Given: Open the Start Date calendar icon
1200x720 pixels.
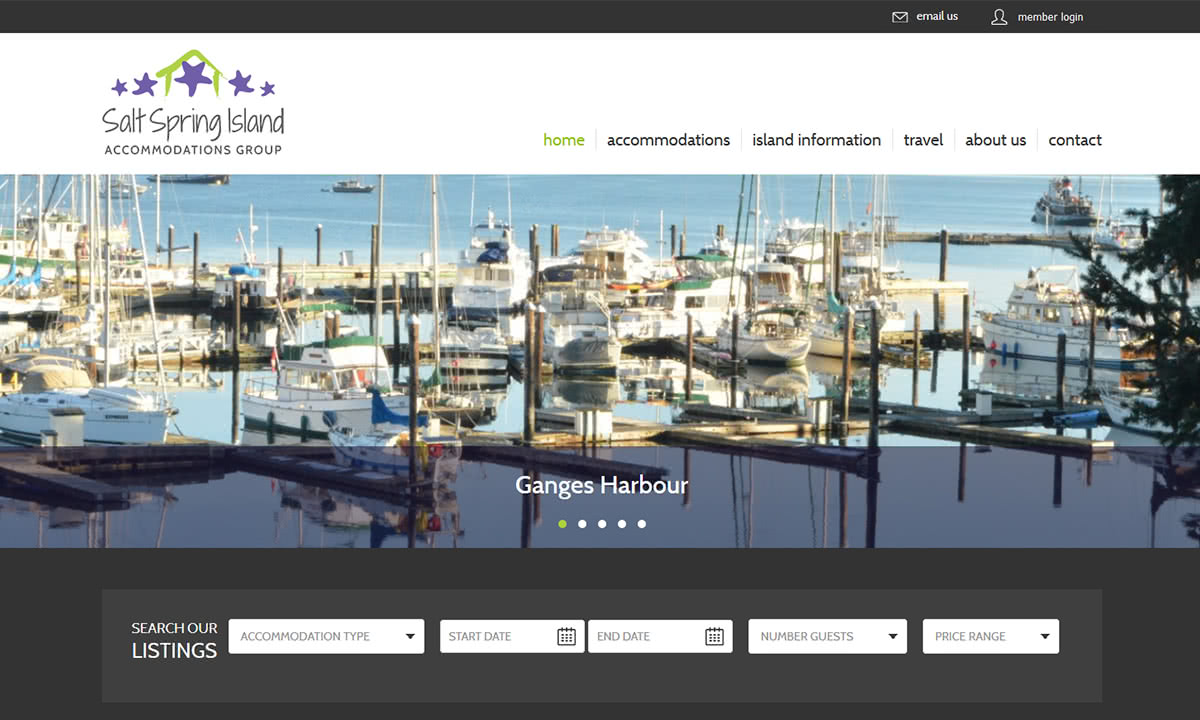Looking at the screenshot, I should (566, 636).
